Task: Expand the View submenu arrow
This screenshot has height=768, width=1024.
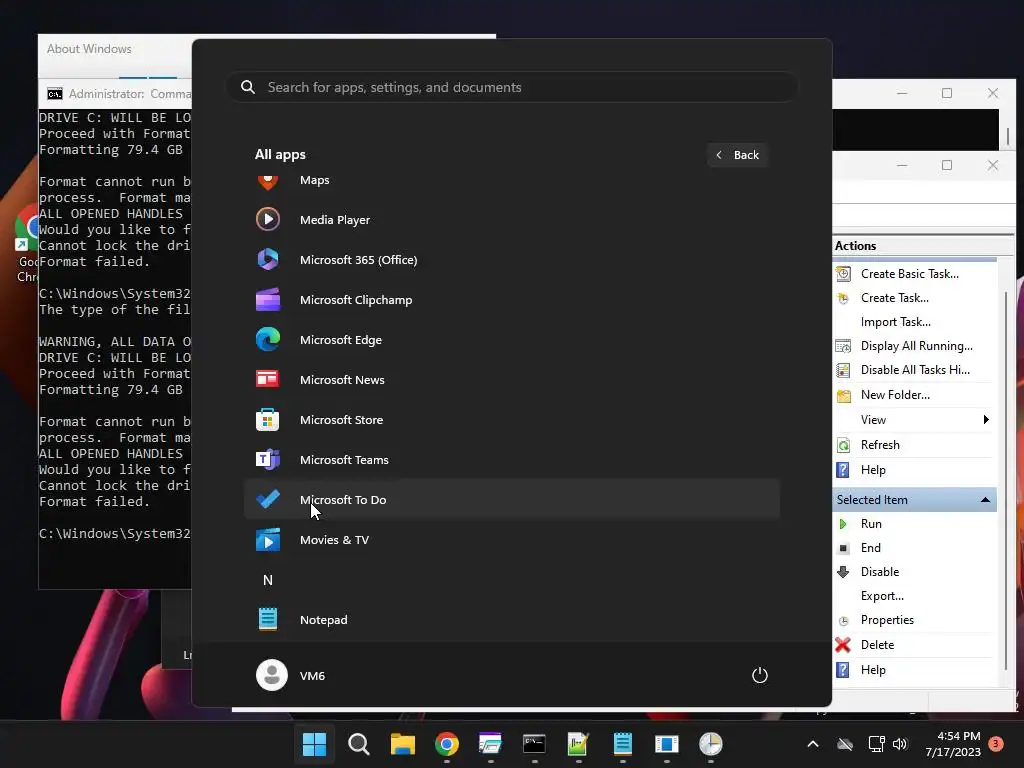Action: point(986,419)
